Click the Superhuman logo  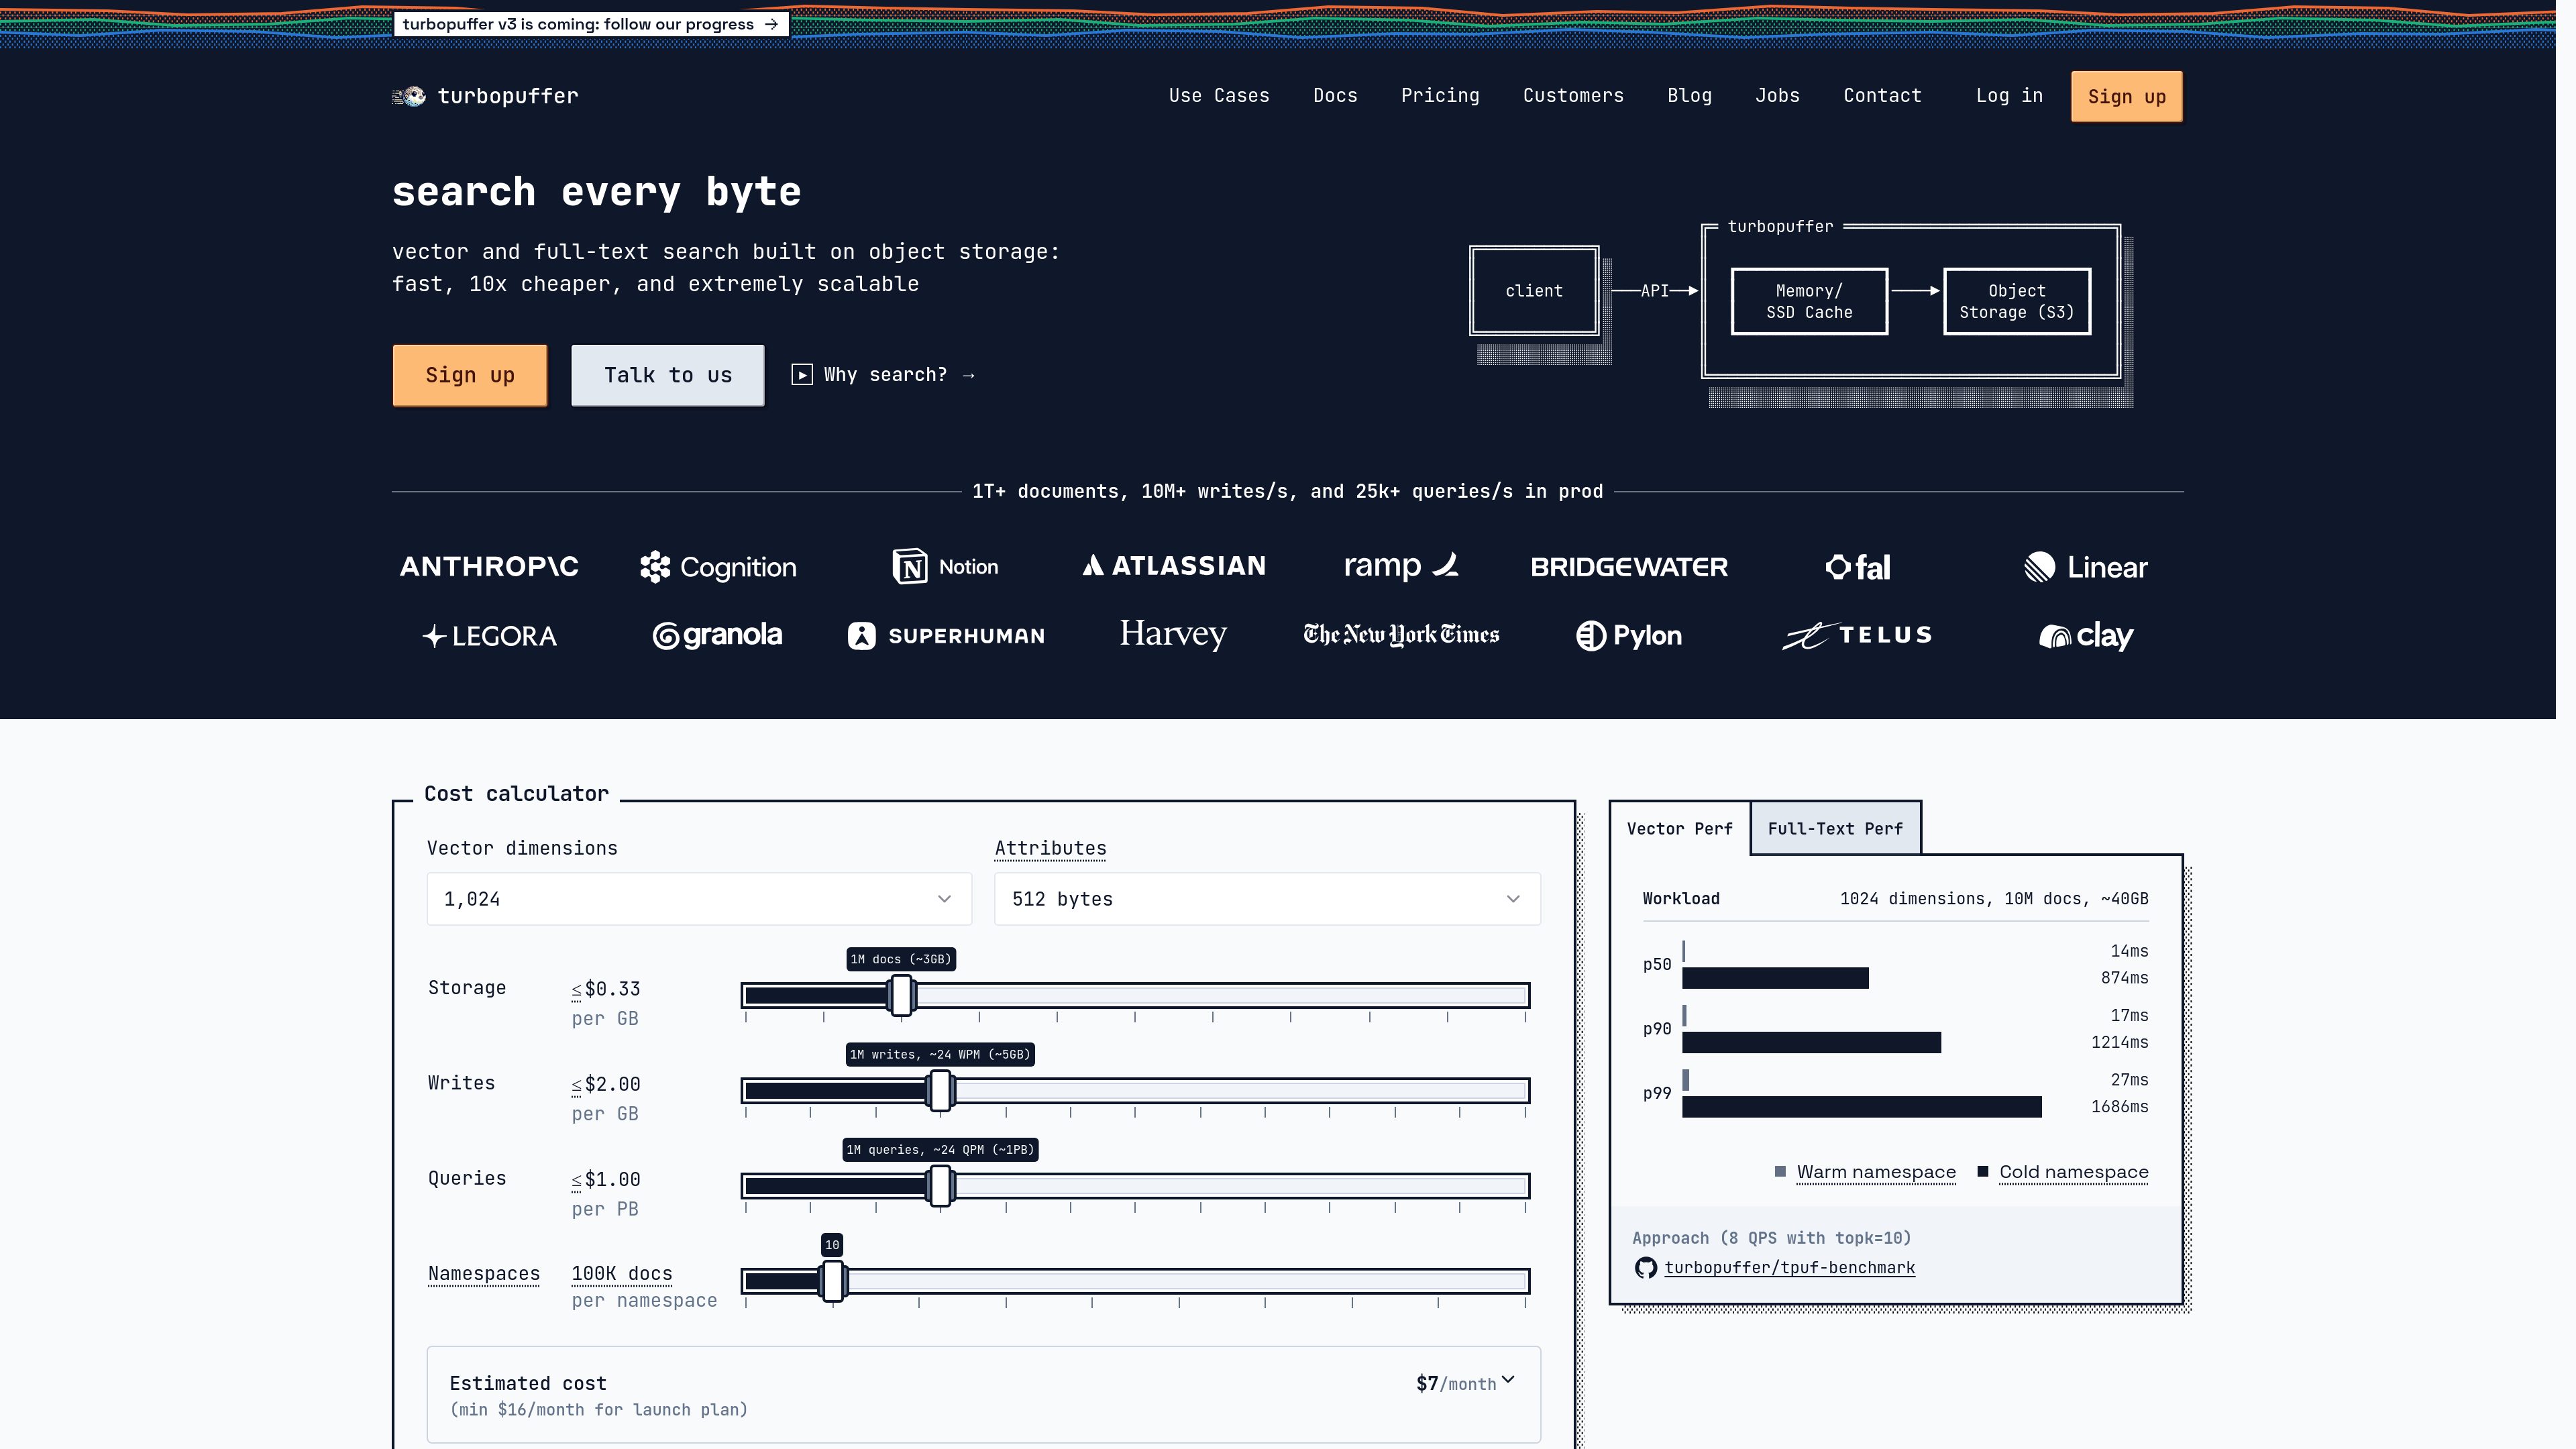coord(946,636)
